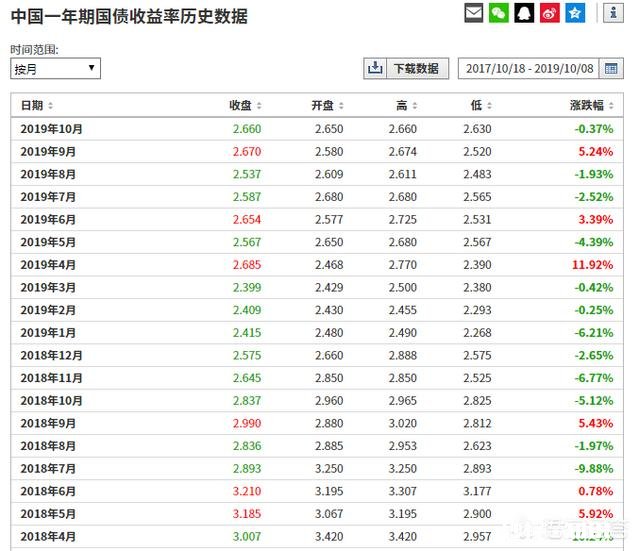Open the 按月 time range dropdown

(55, 68)
